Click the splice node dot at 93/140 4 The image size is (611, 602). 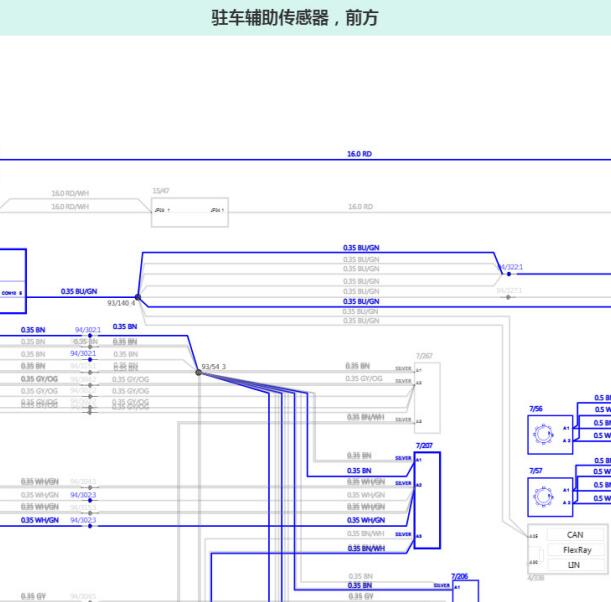pyautogui.click(x=138, y=297)
